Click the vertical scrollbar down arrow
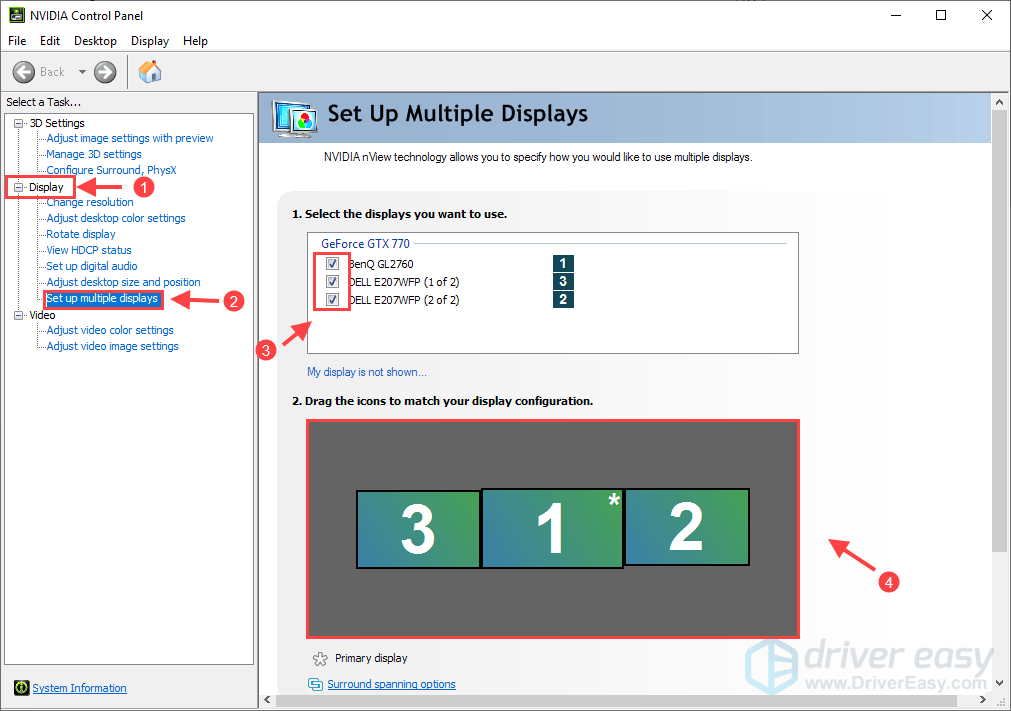This screenshot has width=1011, height=711. [x=999, y=683]
